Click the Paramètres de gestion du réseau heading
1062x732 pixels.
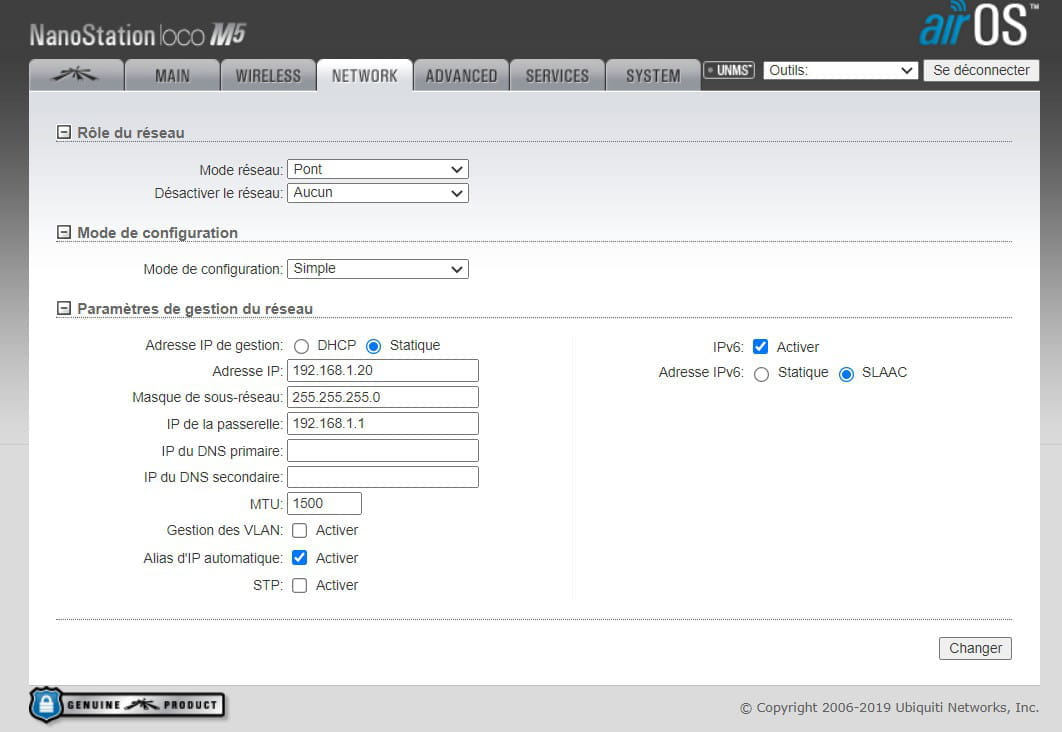tap(195, 309)
